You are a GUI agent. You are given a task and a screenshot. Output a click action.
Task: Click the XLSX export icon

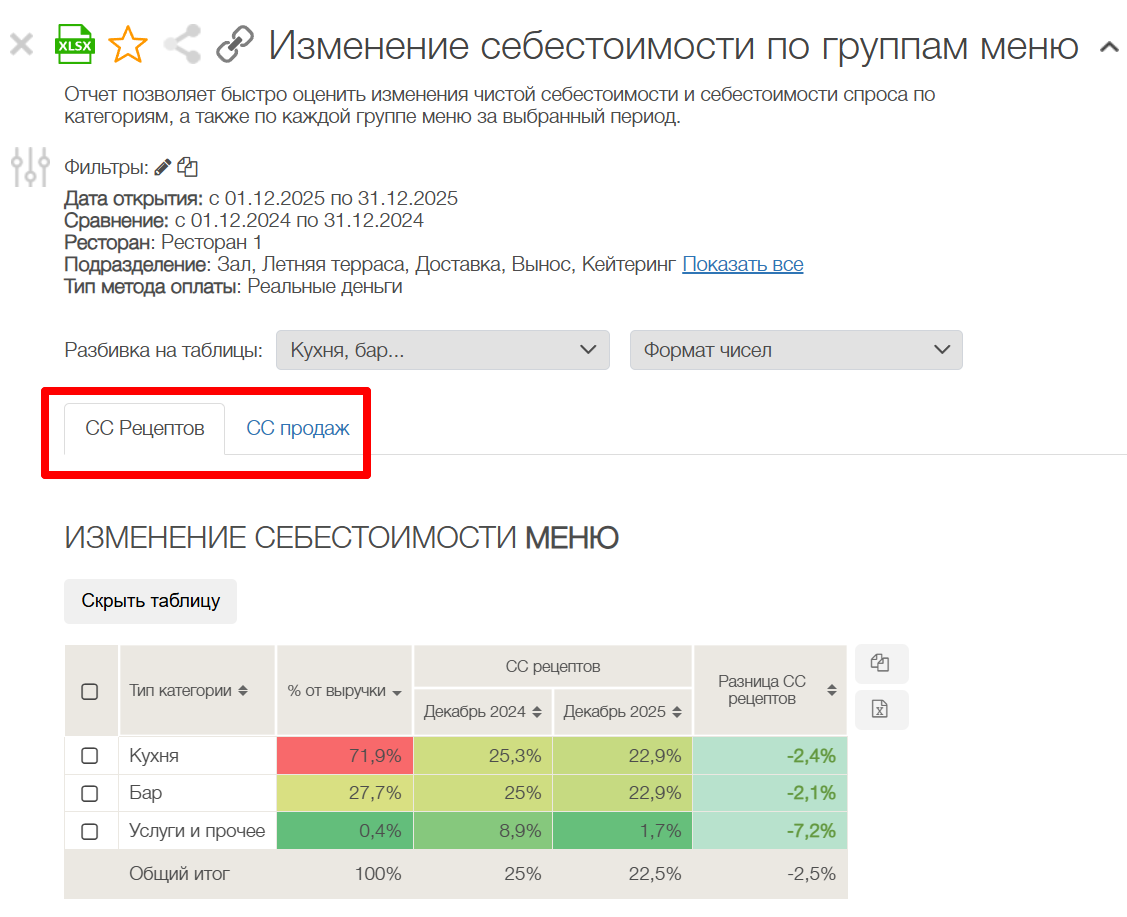click(x=74, y=45)
